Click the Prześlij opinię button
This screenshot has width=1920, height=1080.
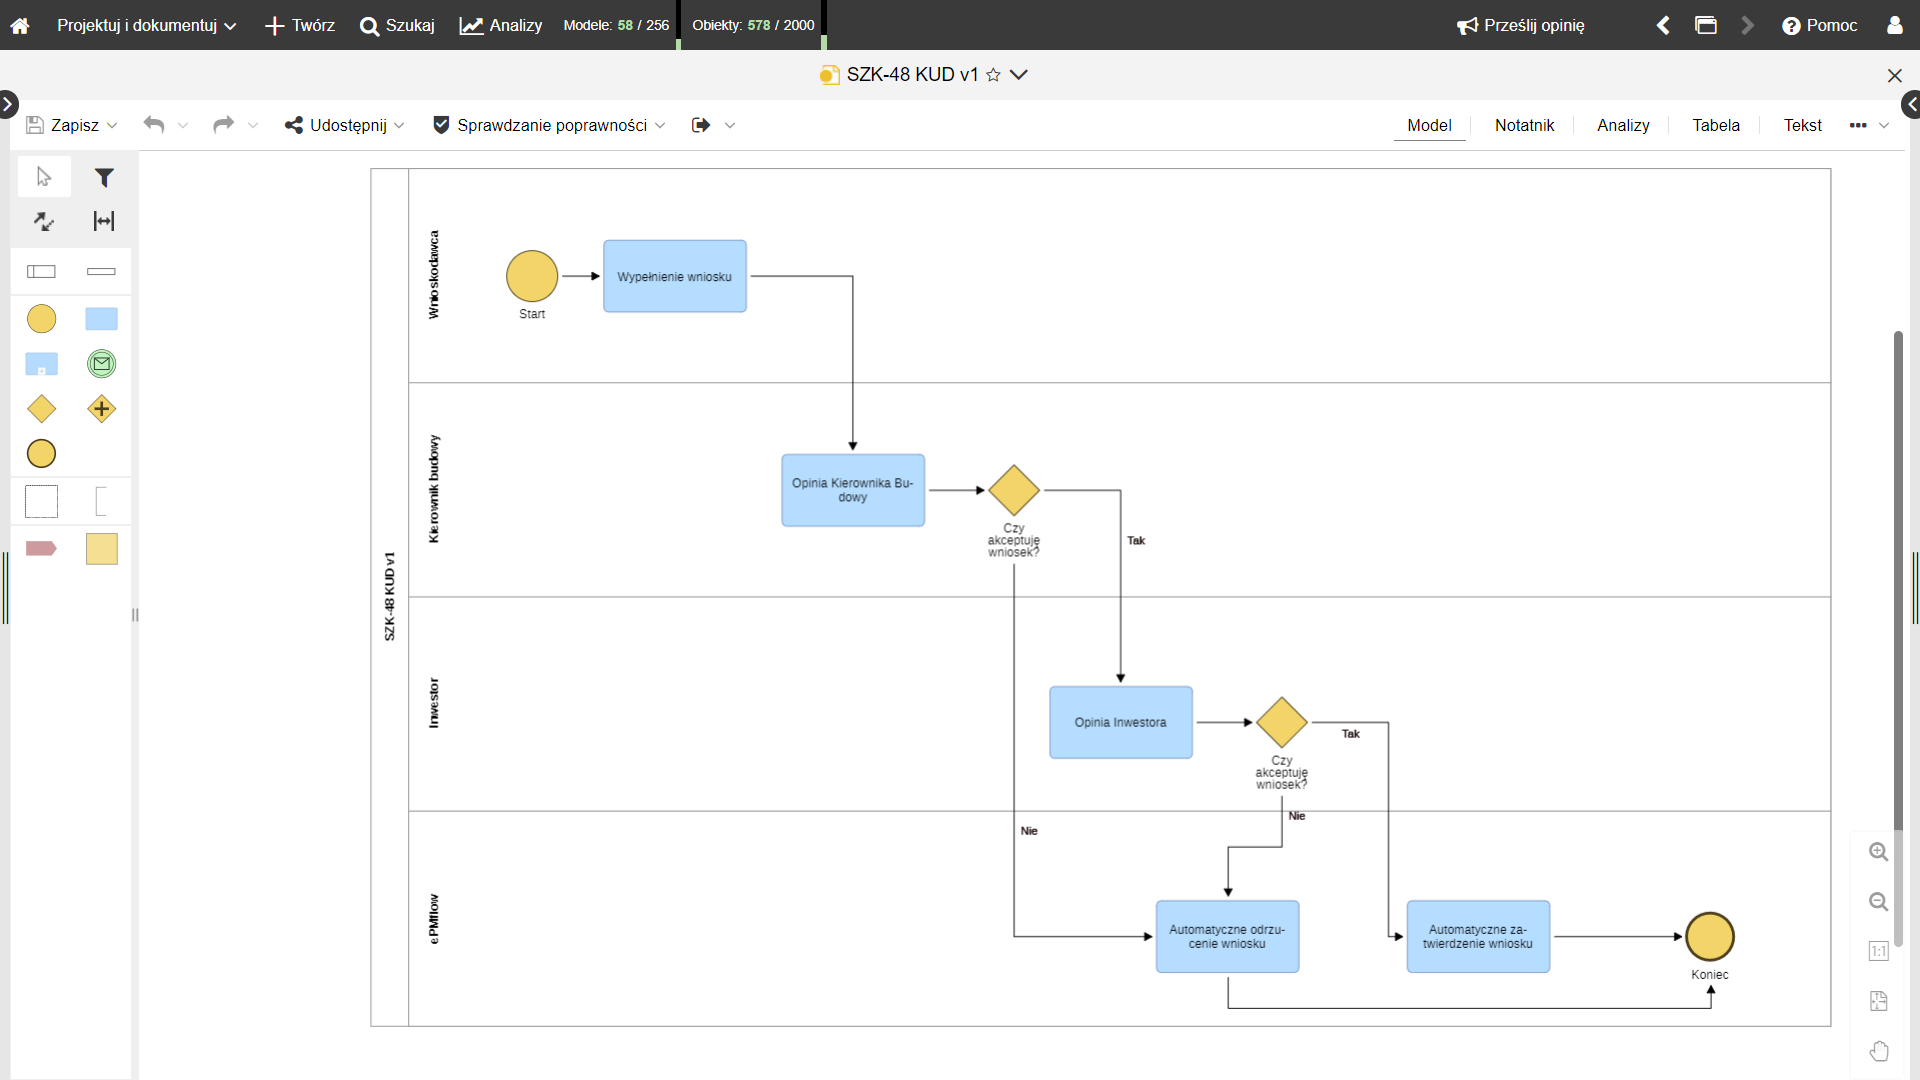[x=1521, y=25]
